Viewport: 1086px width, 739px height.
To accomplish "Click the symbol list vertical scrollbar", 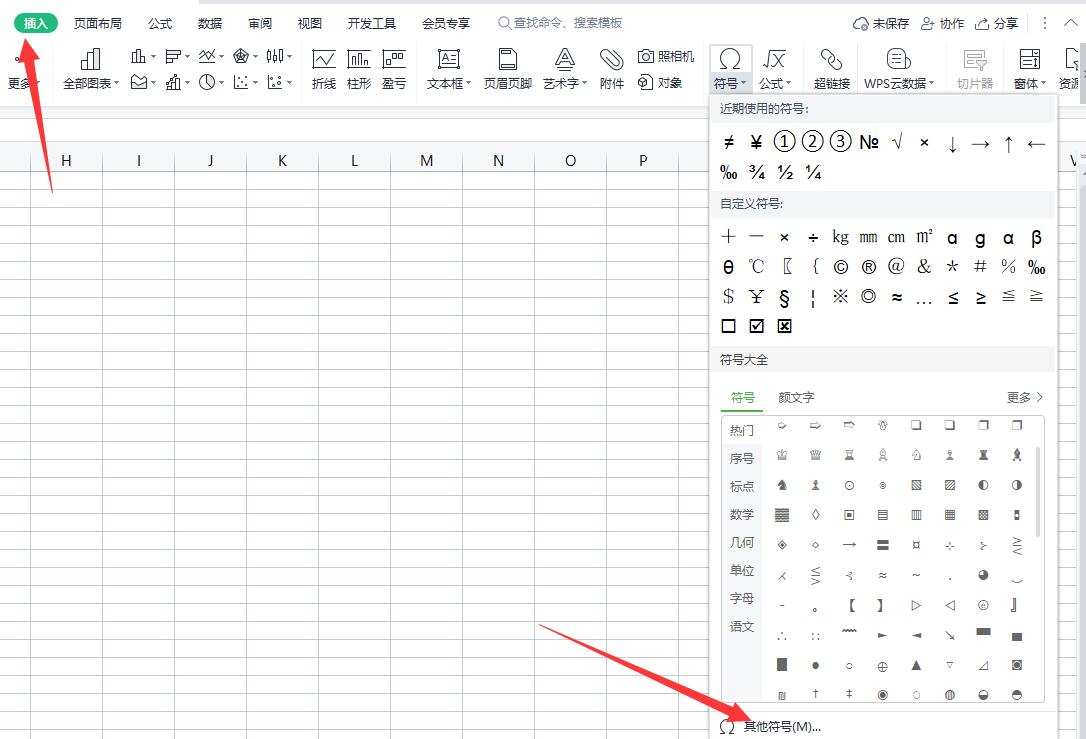I will pos(1038,490).
